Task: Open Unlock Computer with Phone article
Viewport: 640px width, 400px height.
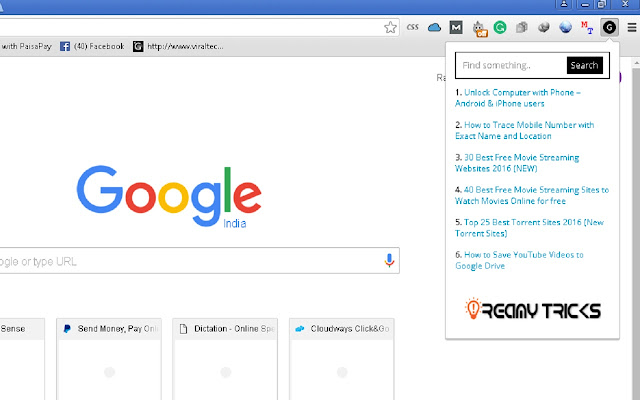Action: pos(518,98)
